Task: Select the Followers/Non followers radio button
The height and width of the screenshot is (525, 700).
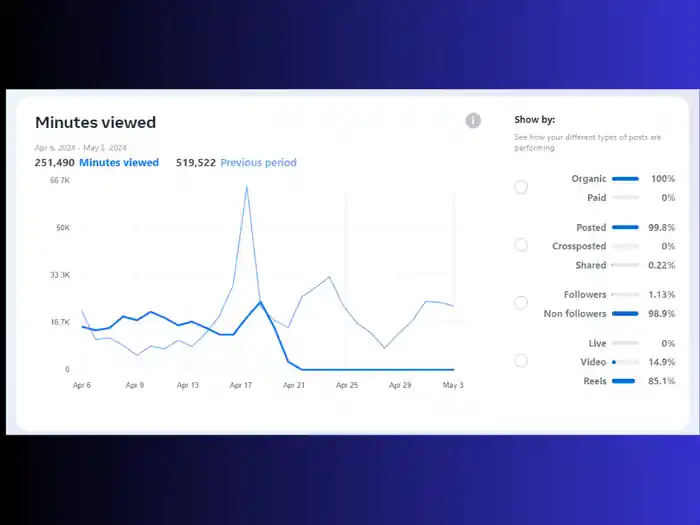Action: pos(521,303)
